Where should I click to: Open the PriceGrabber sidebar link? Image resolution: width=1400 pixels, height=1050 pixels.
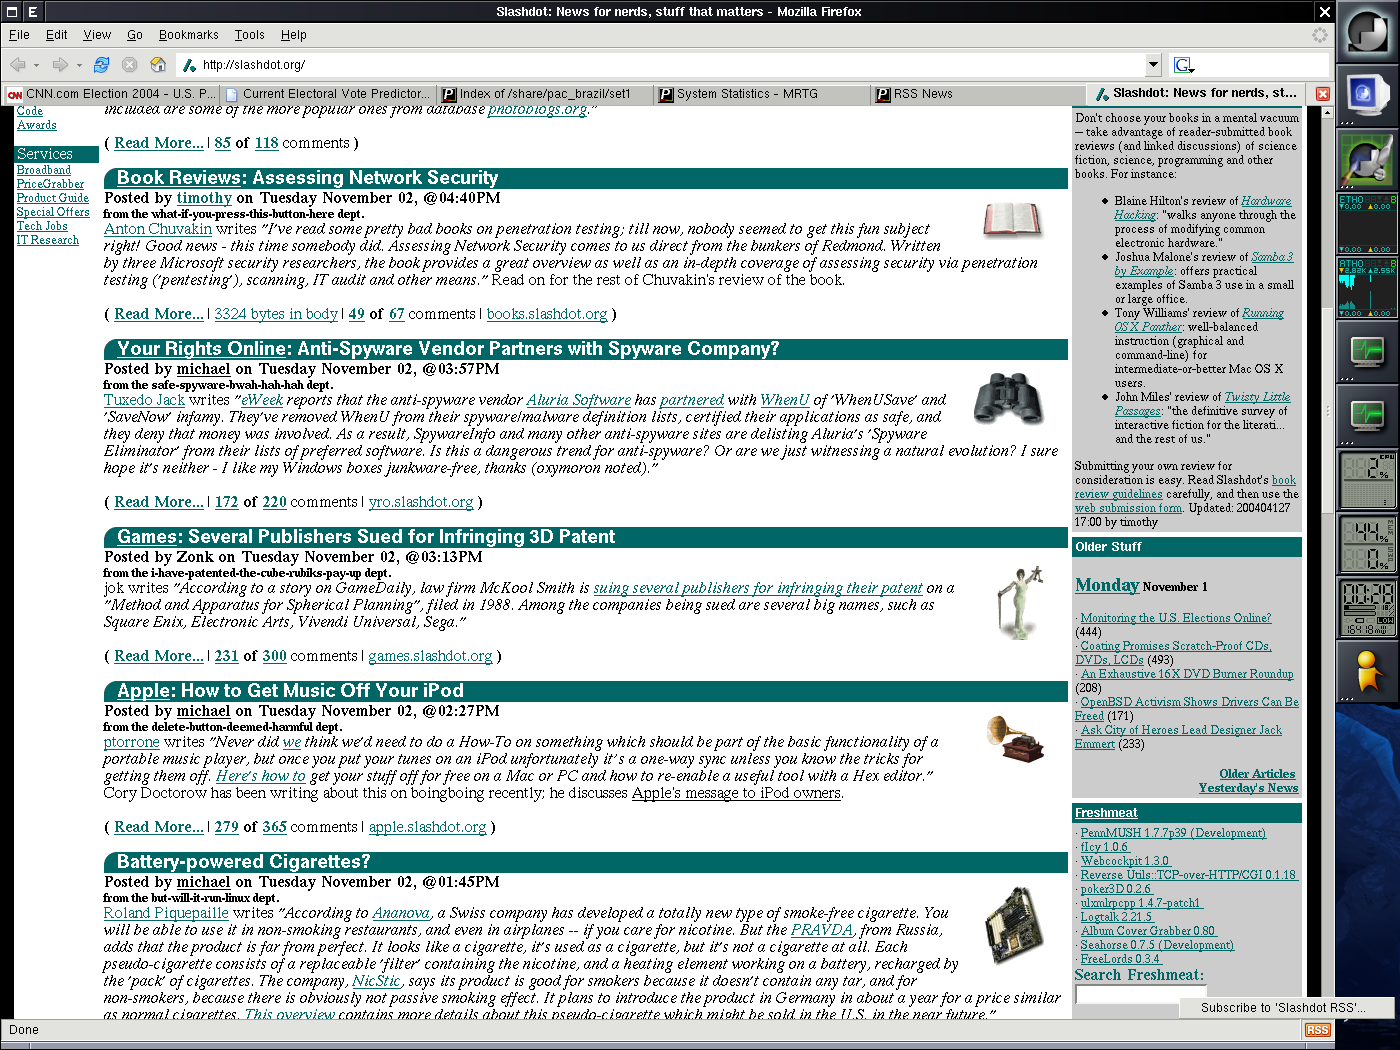[50, 184]
